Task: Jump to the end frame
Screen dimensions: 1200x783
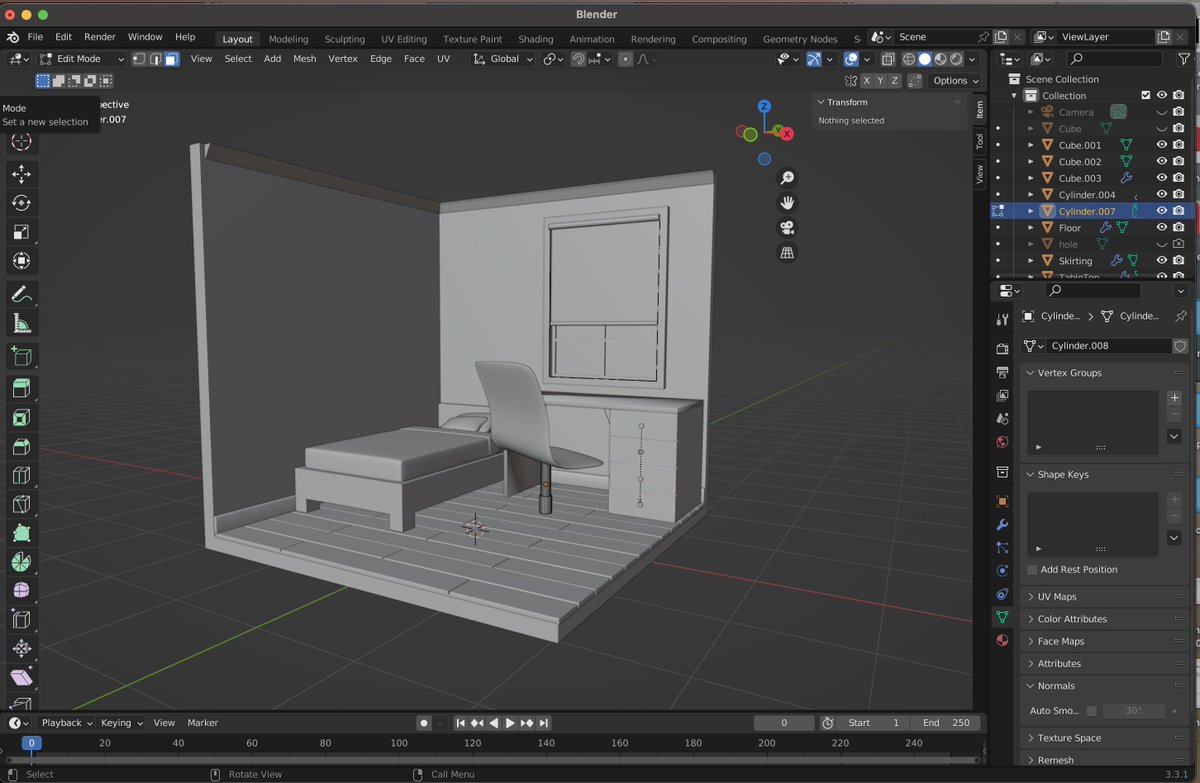Action: [x=543, y=723]
